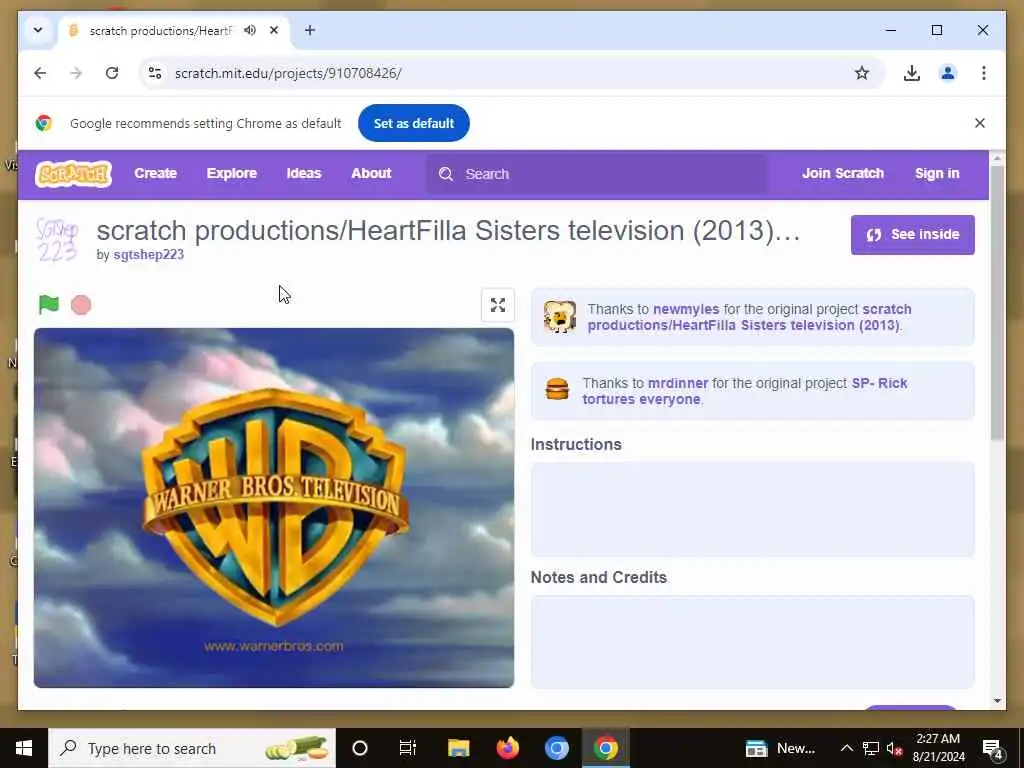Open network icon in system tray

(871, 748)
